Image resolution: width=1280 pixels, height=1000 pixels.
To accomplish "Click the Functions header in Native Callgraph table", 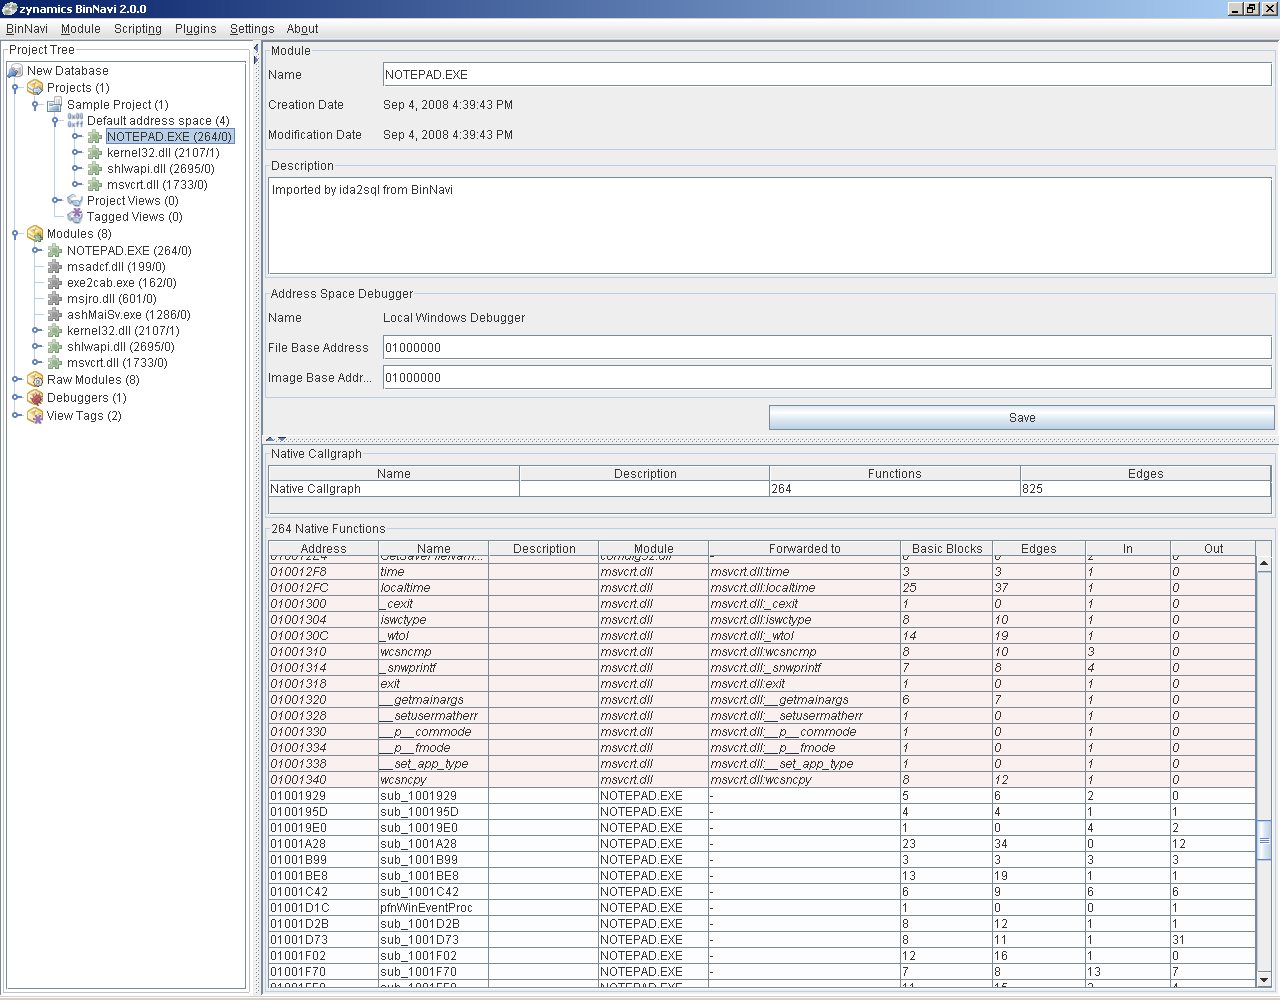I will coord(895,473).
